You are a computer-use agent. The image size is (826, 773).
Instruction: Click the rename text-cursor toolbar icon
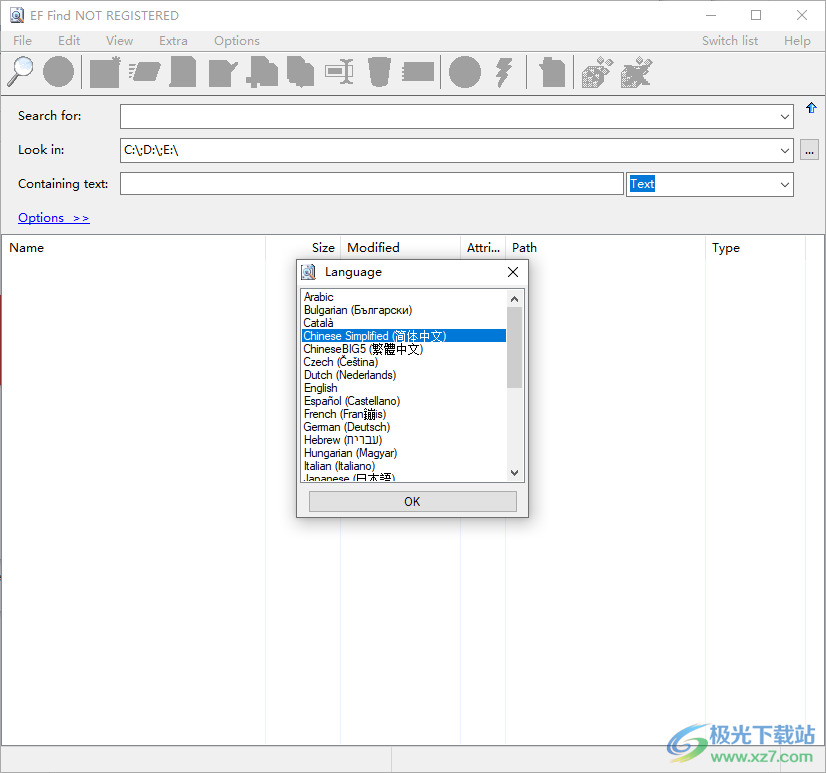click(339, 72)
